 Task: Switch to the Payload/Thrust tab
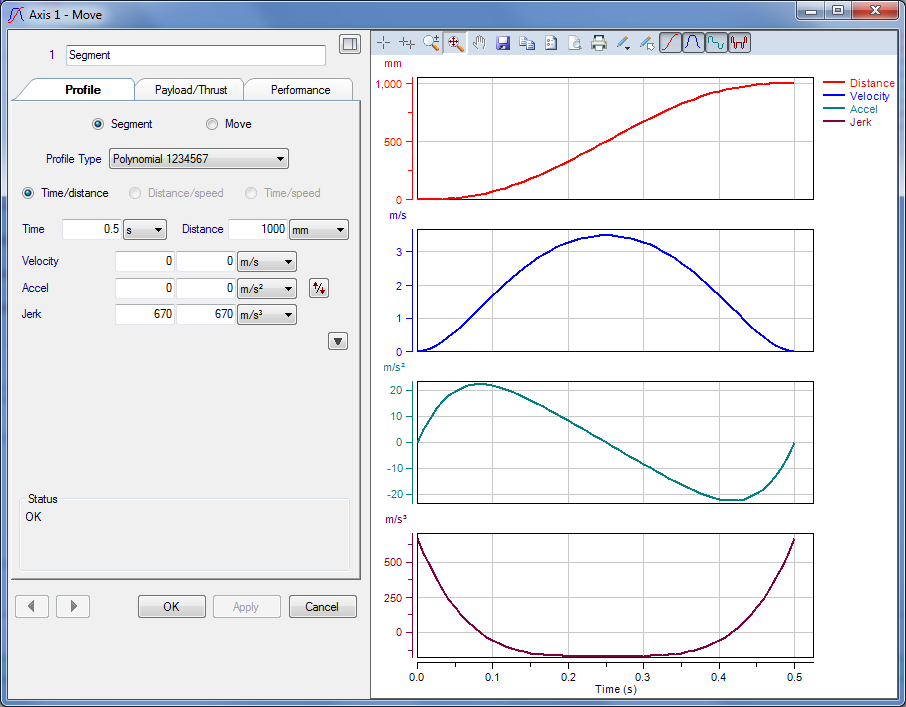pyautogui.click(x=190, y=89)
